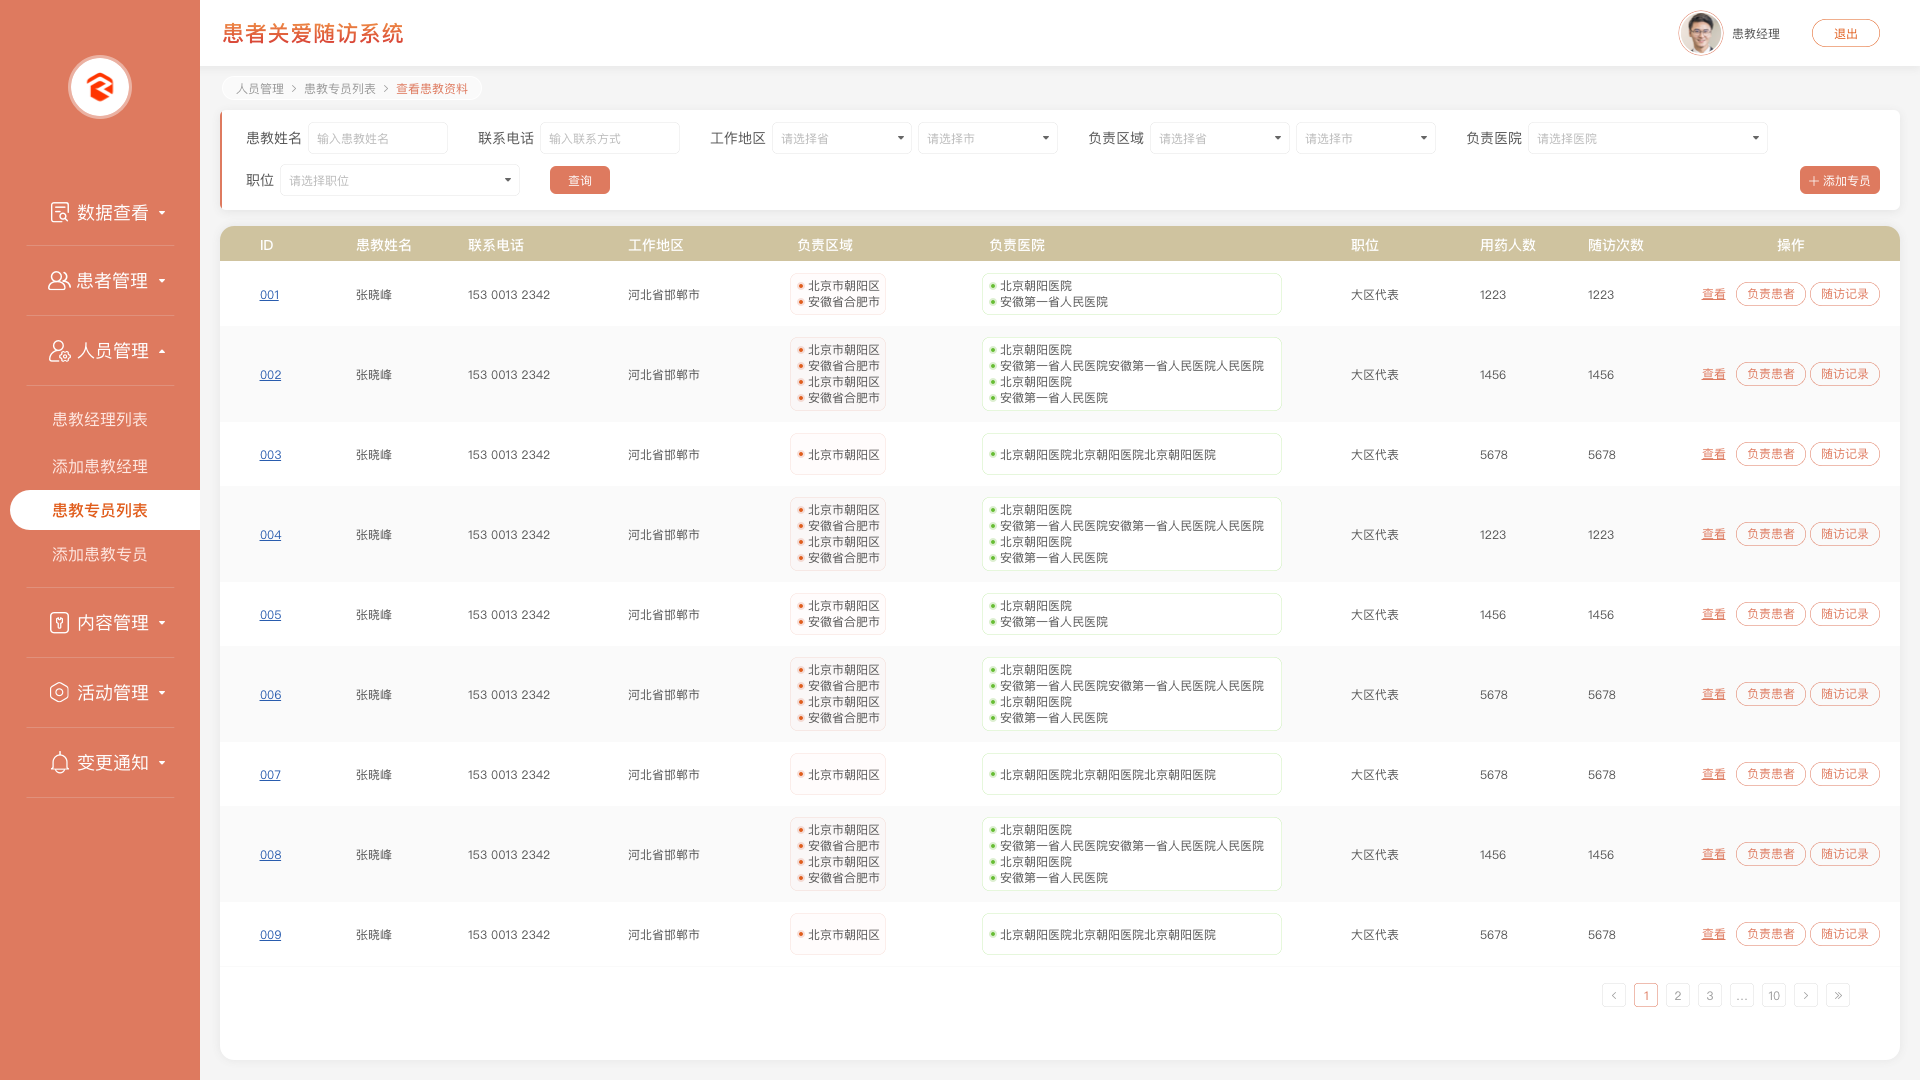Click the 变更通知 bell icon
The width and height of the screenshot is (1920, 1080).
click(60, 763)
